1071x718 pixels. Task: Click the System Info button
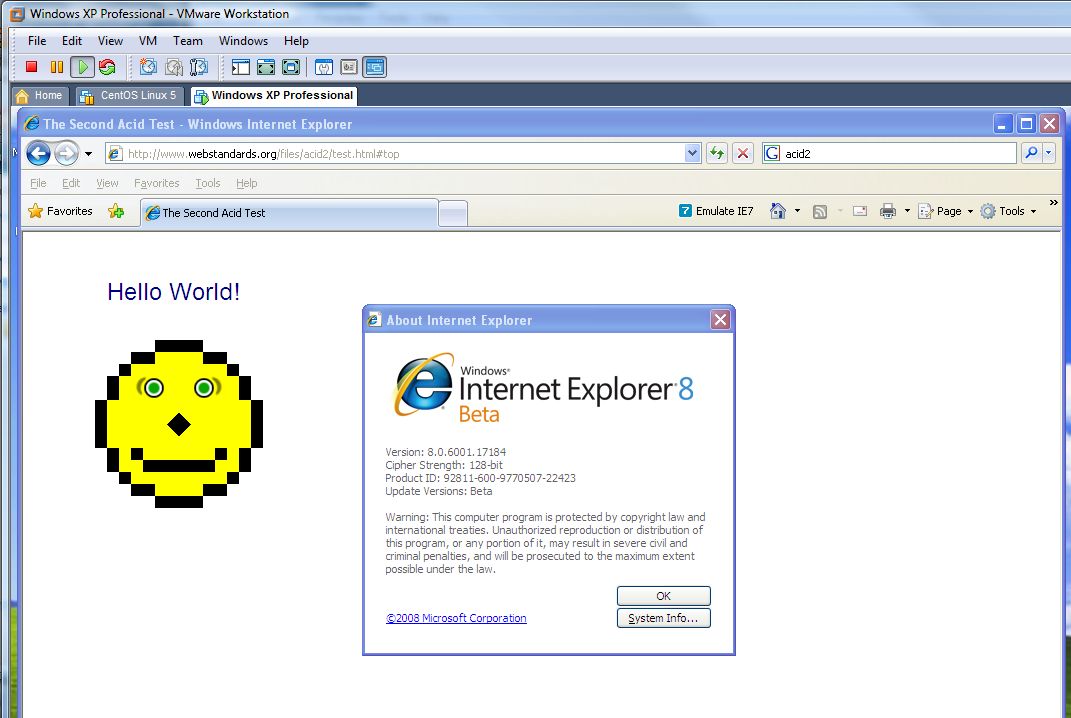pos(663,618)
